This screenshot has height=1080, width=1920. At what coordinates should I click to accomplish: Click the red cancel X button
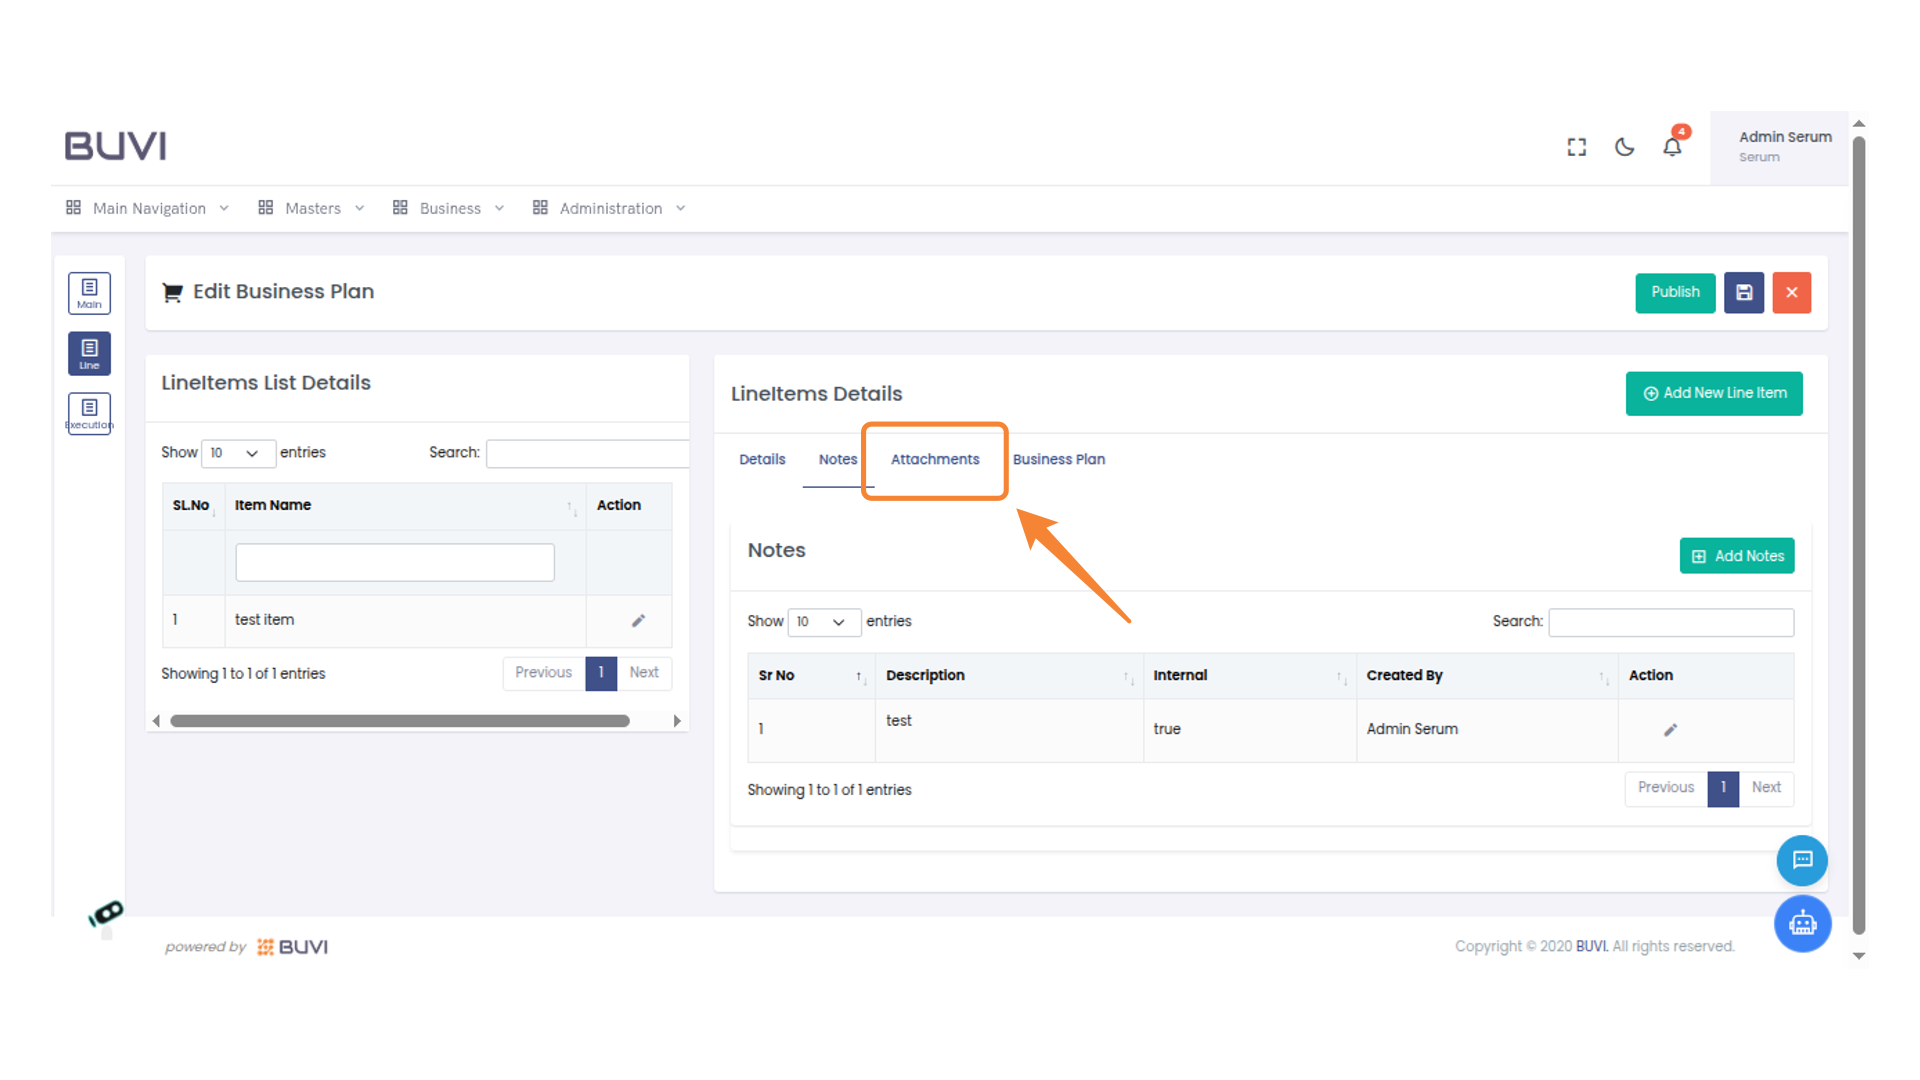[x=1792, y=293]
